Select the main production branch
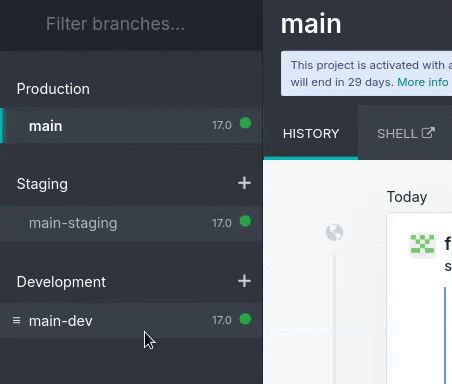This screenshot has width=452, height=384. (x=131, y=126)
